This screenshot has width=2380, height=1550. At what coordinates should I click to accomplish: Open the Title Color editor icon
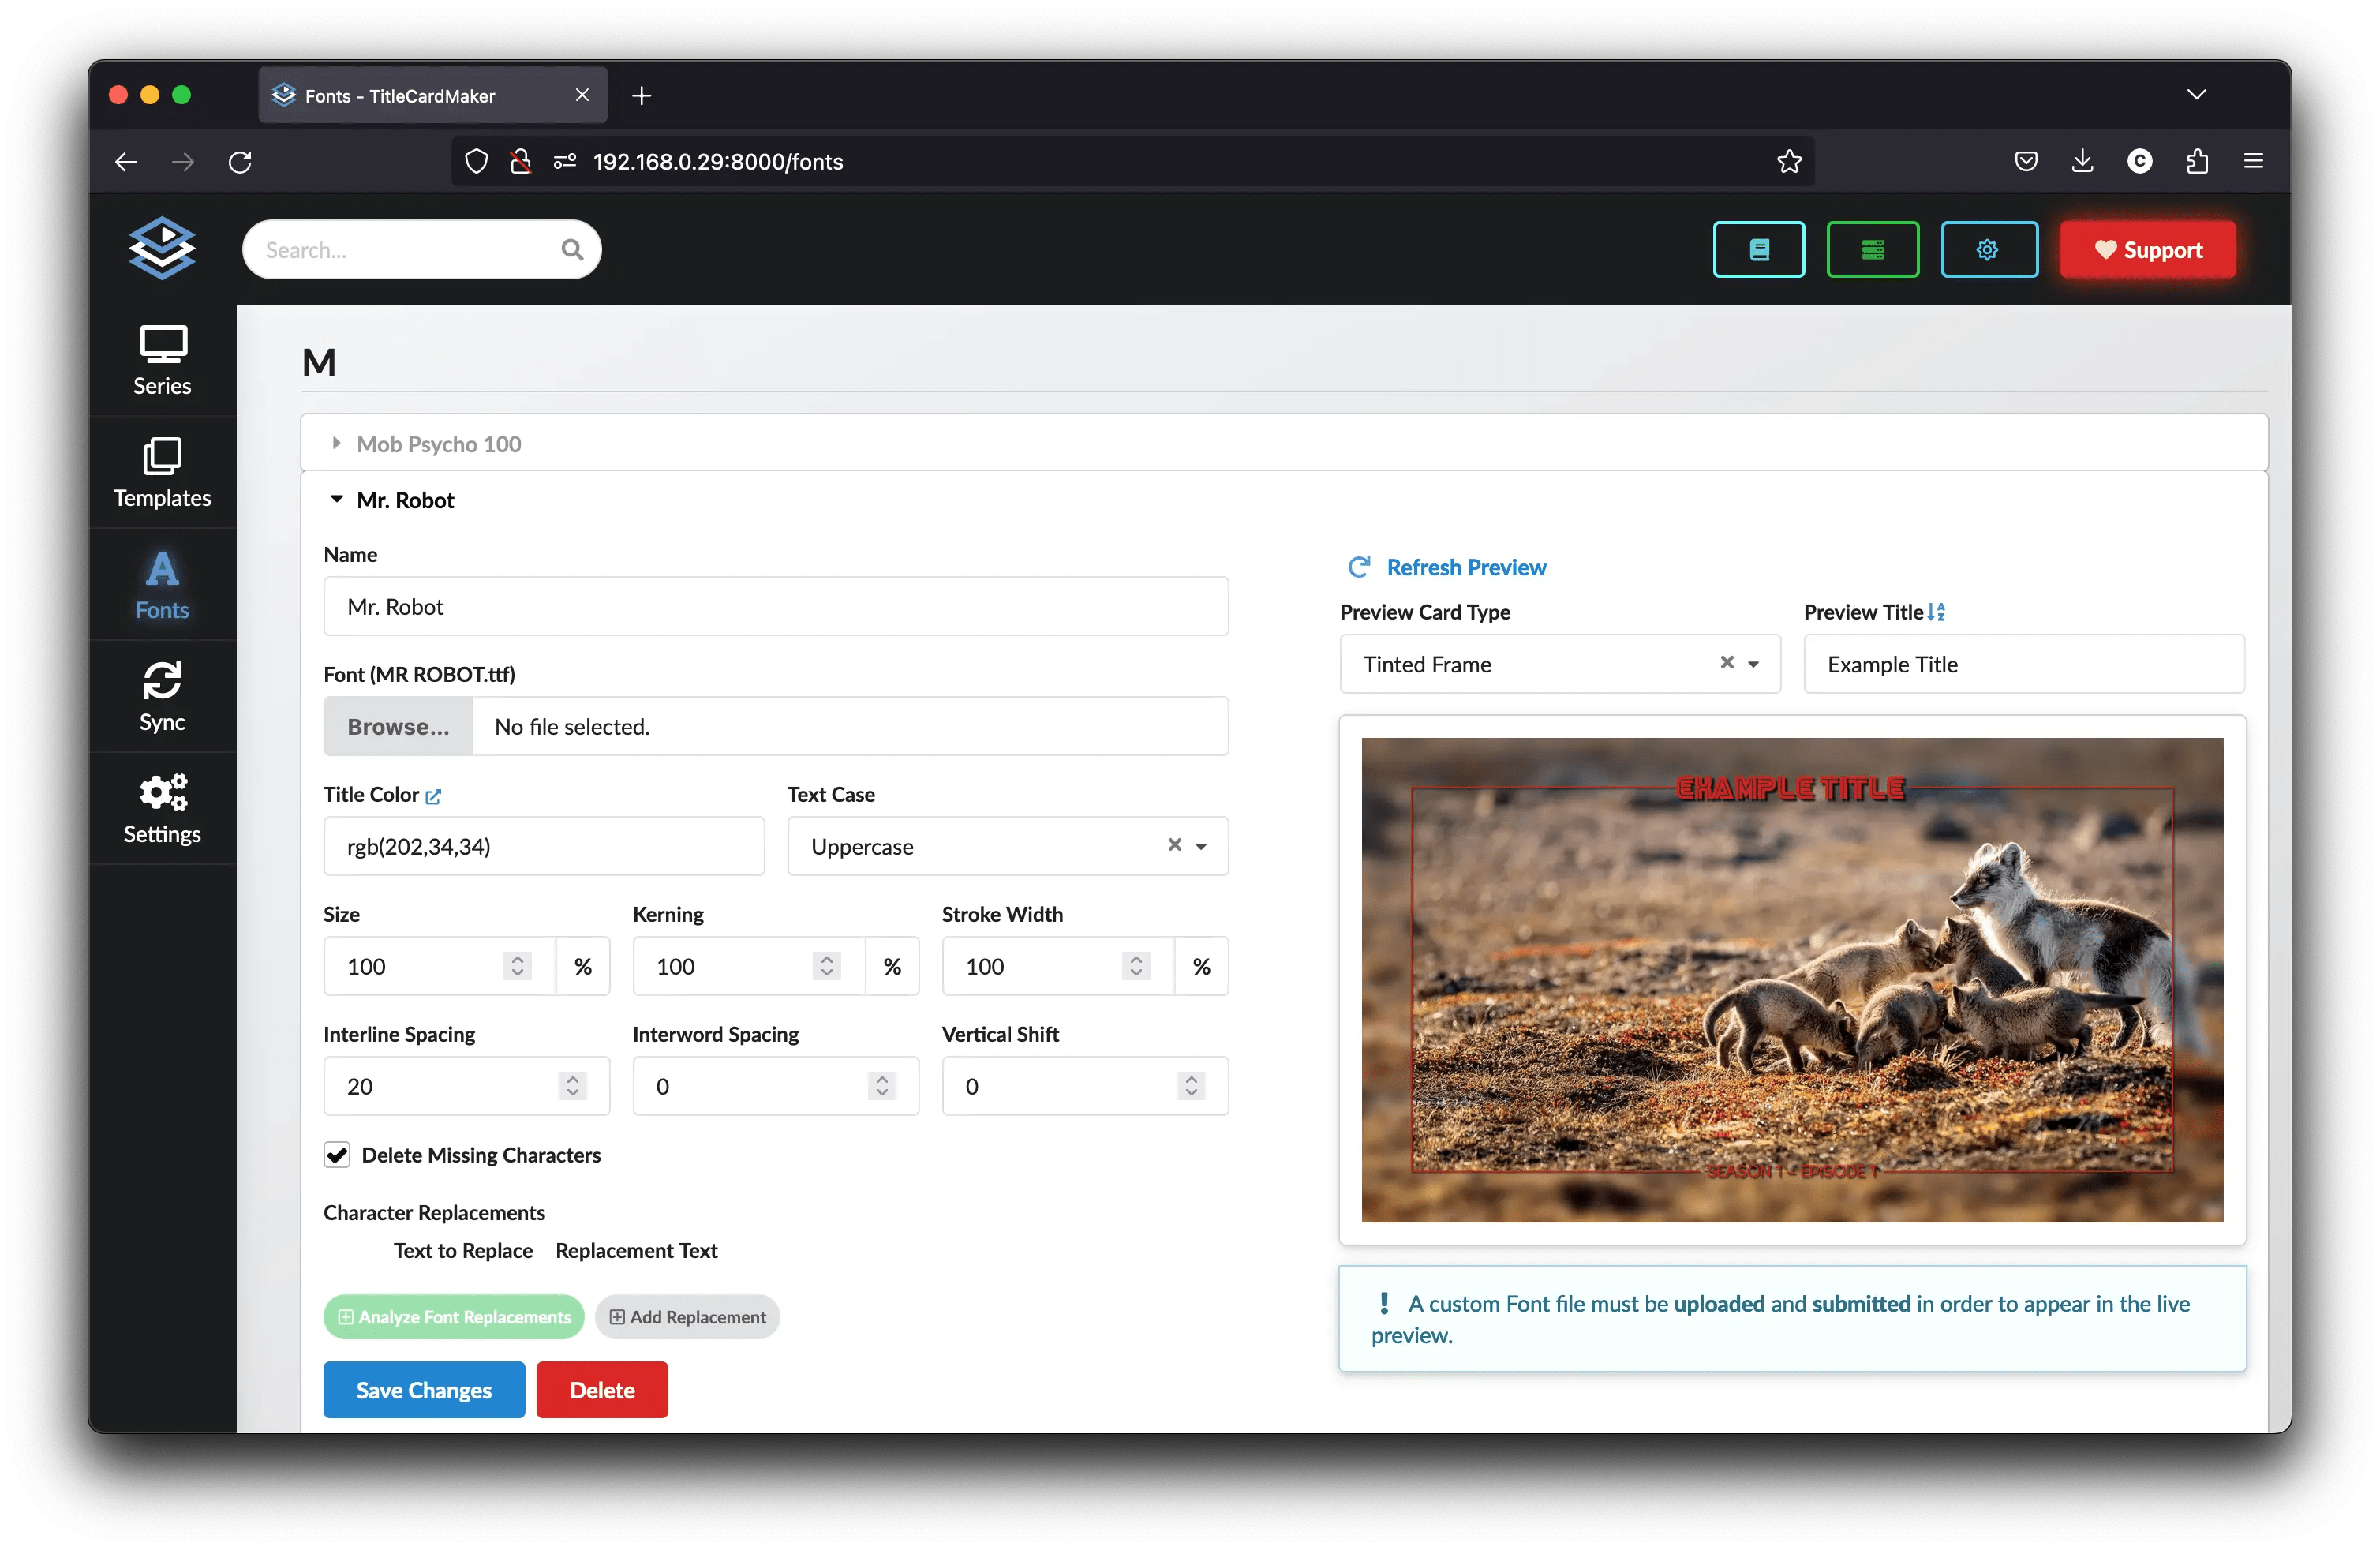433,796
